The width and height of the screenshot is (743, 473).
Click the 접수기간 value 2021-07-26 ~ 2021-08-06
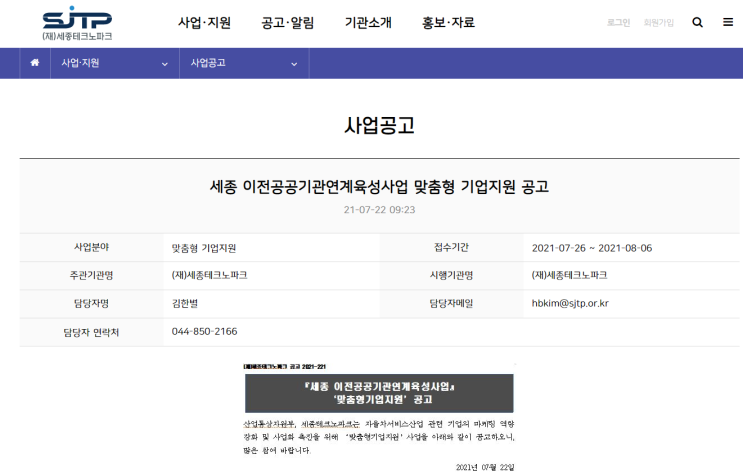coord(592,248)
